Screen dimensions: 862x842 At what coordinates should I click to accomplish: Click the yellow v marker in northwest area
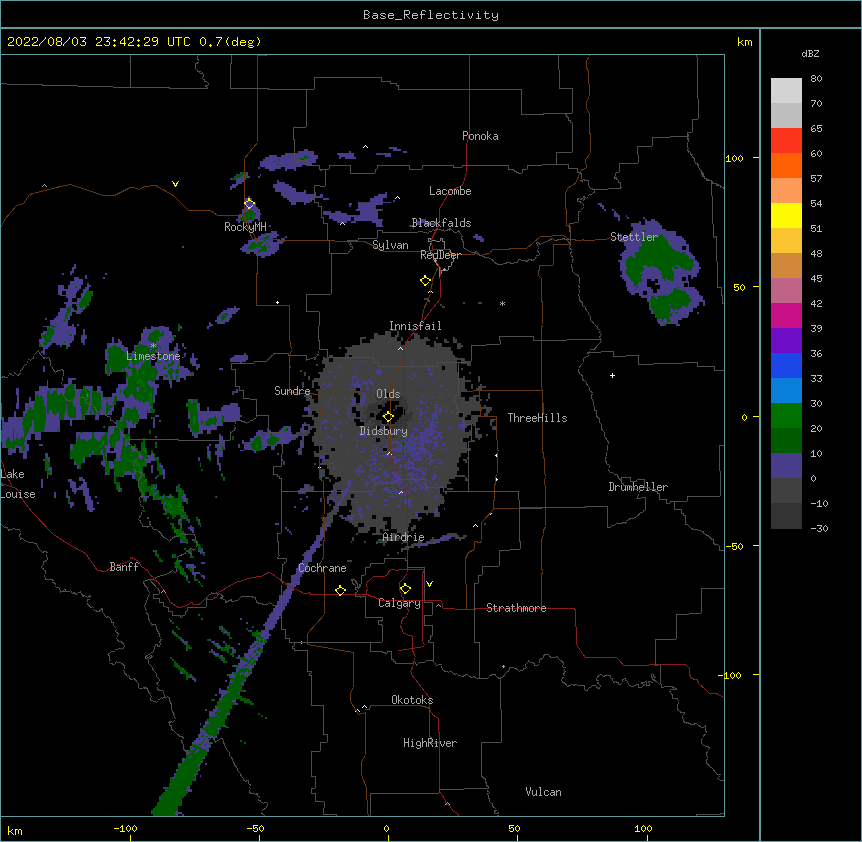click(x=175, y=184)
